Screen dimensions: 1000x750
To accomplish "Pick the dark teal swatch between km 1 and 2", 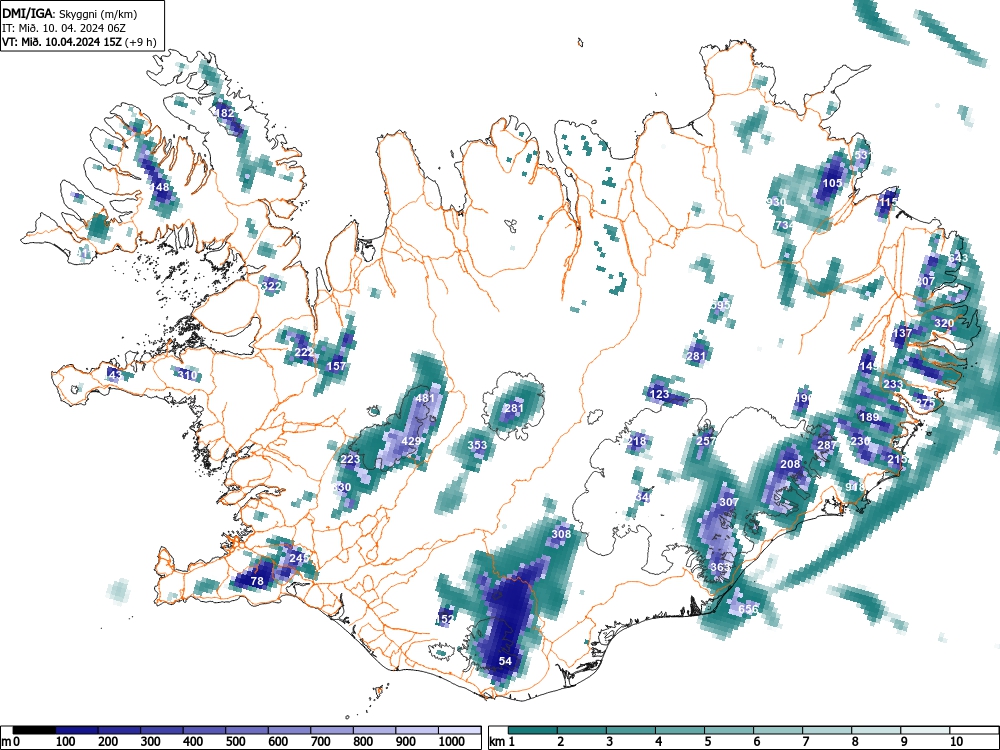I will (x=533, y=730).
